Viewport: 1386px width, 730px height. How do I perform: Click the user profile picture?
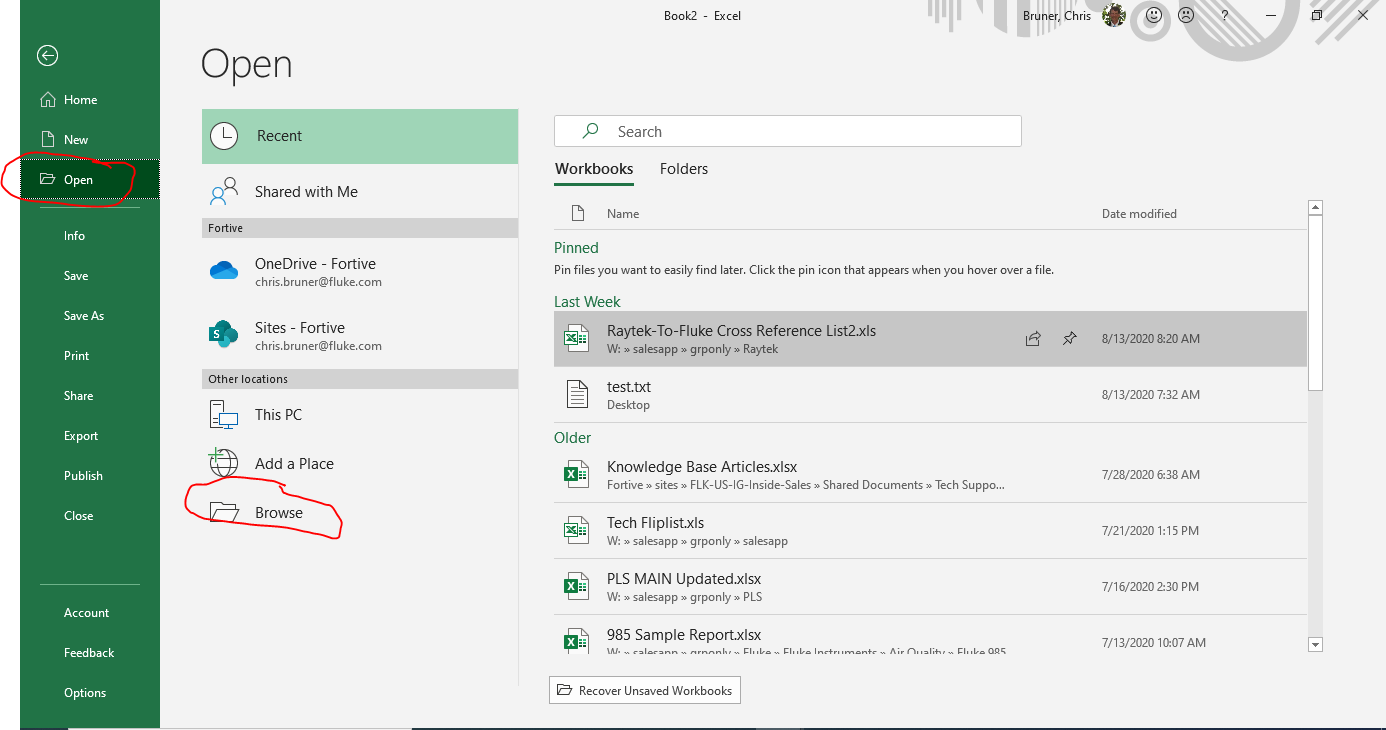[1114, 16]
